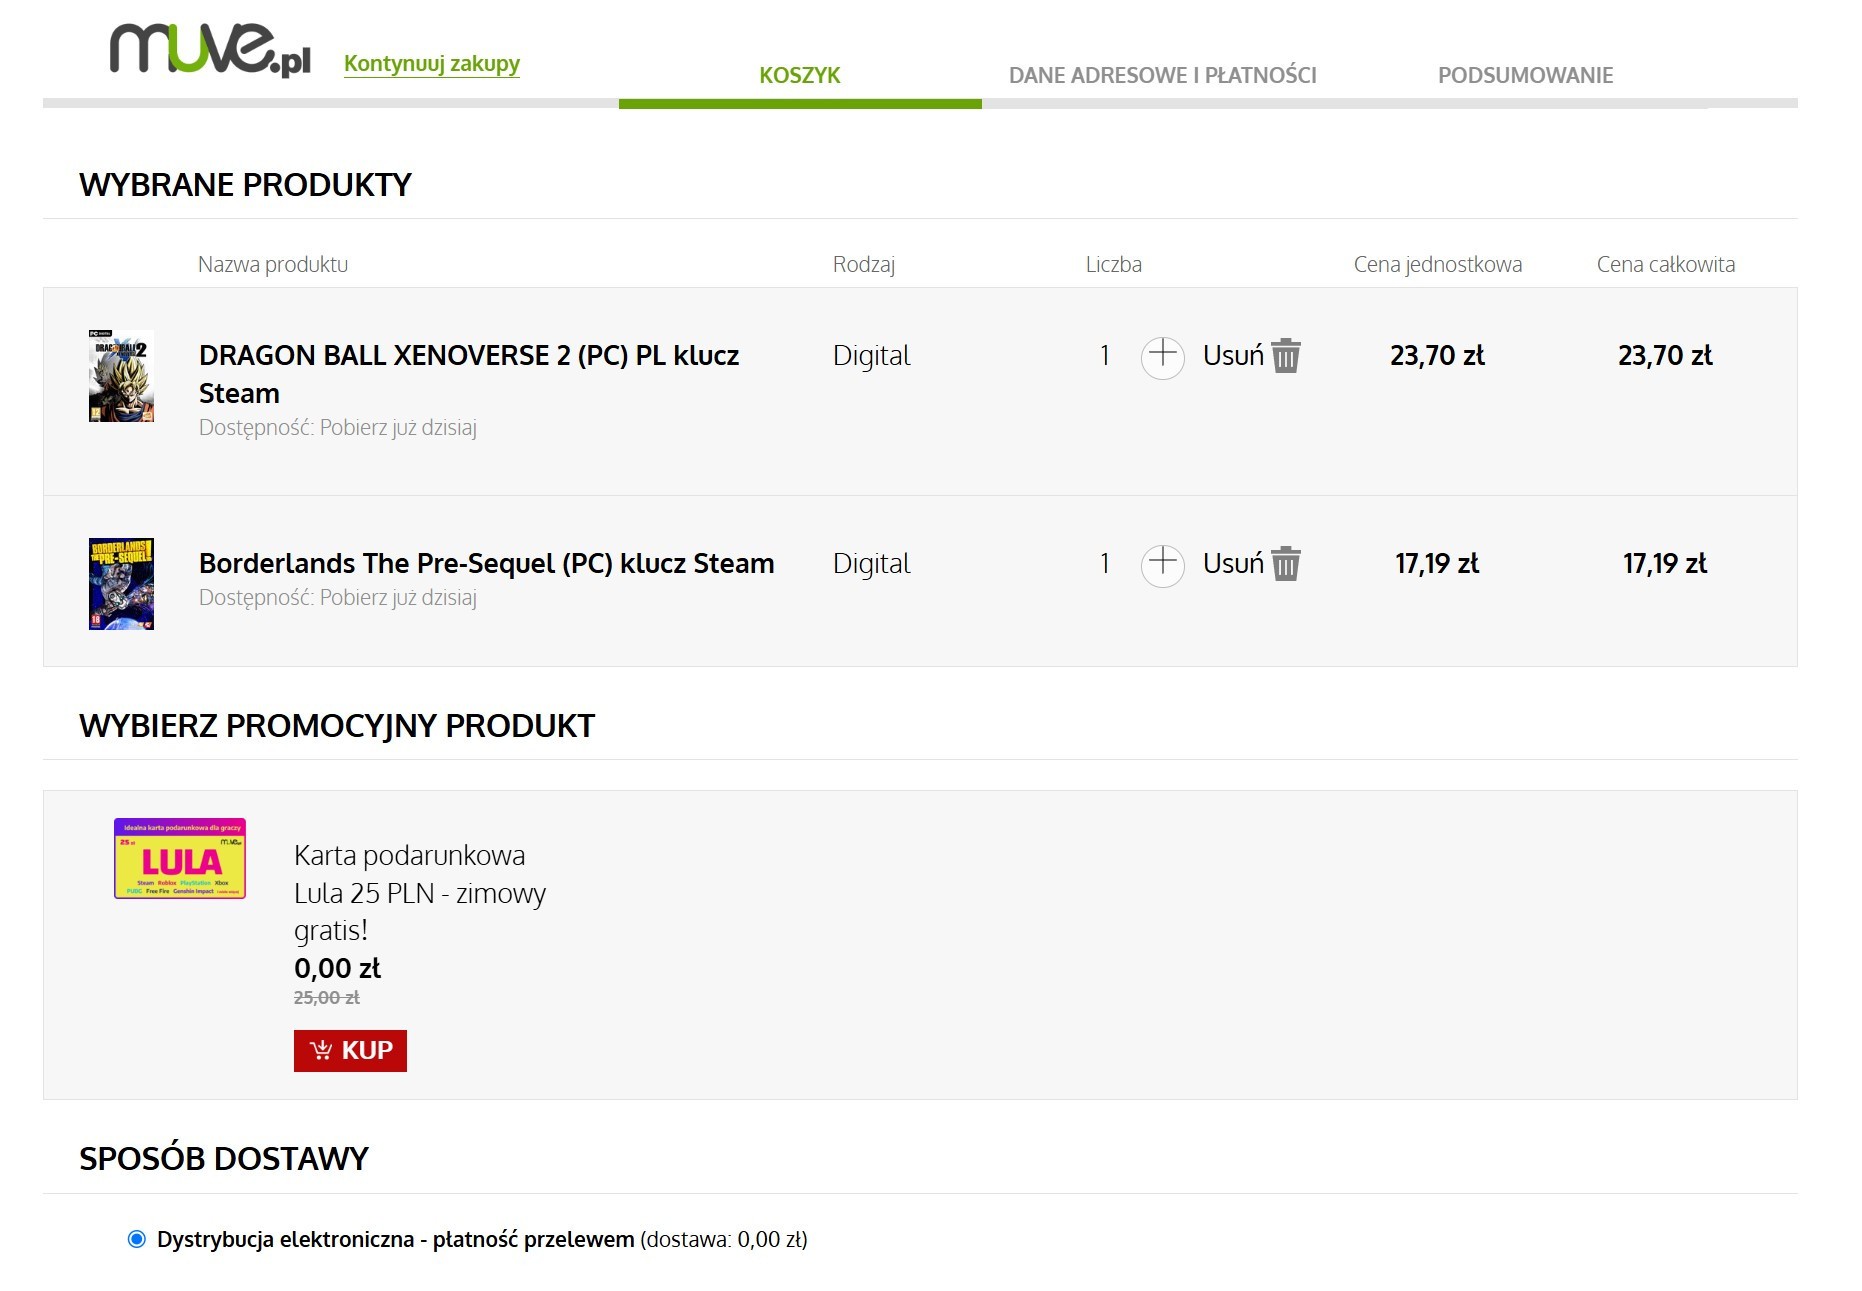Screen dimensions: 1862x1291
Task: Click Karta podarunkowa Lula 25 PLN title
Action: [420, 892]
